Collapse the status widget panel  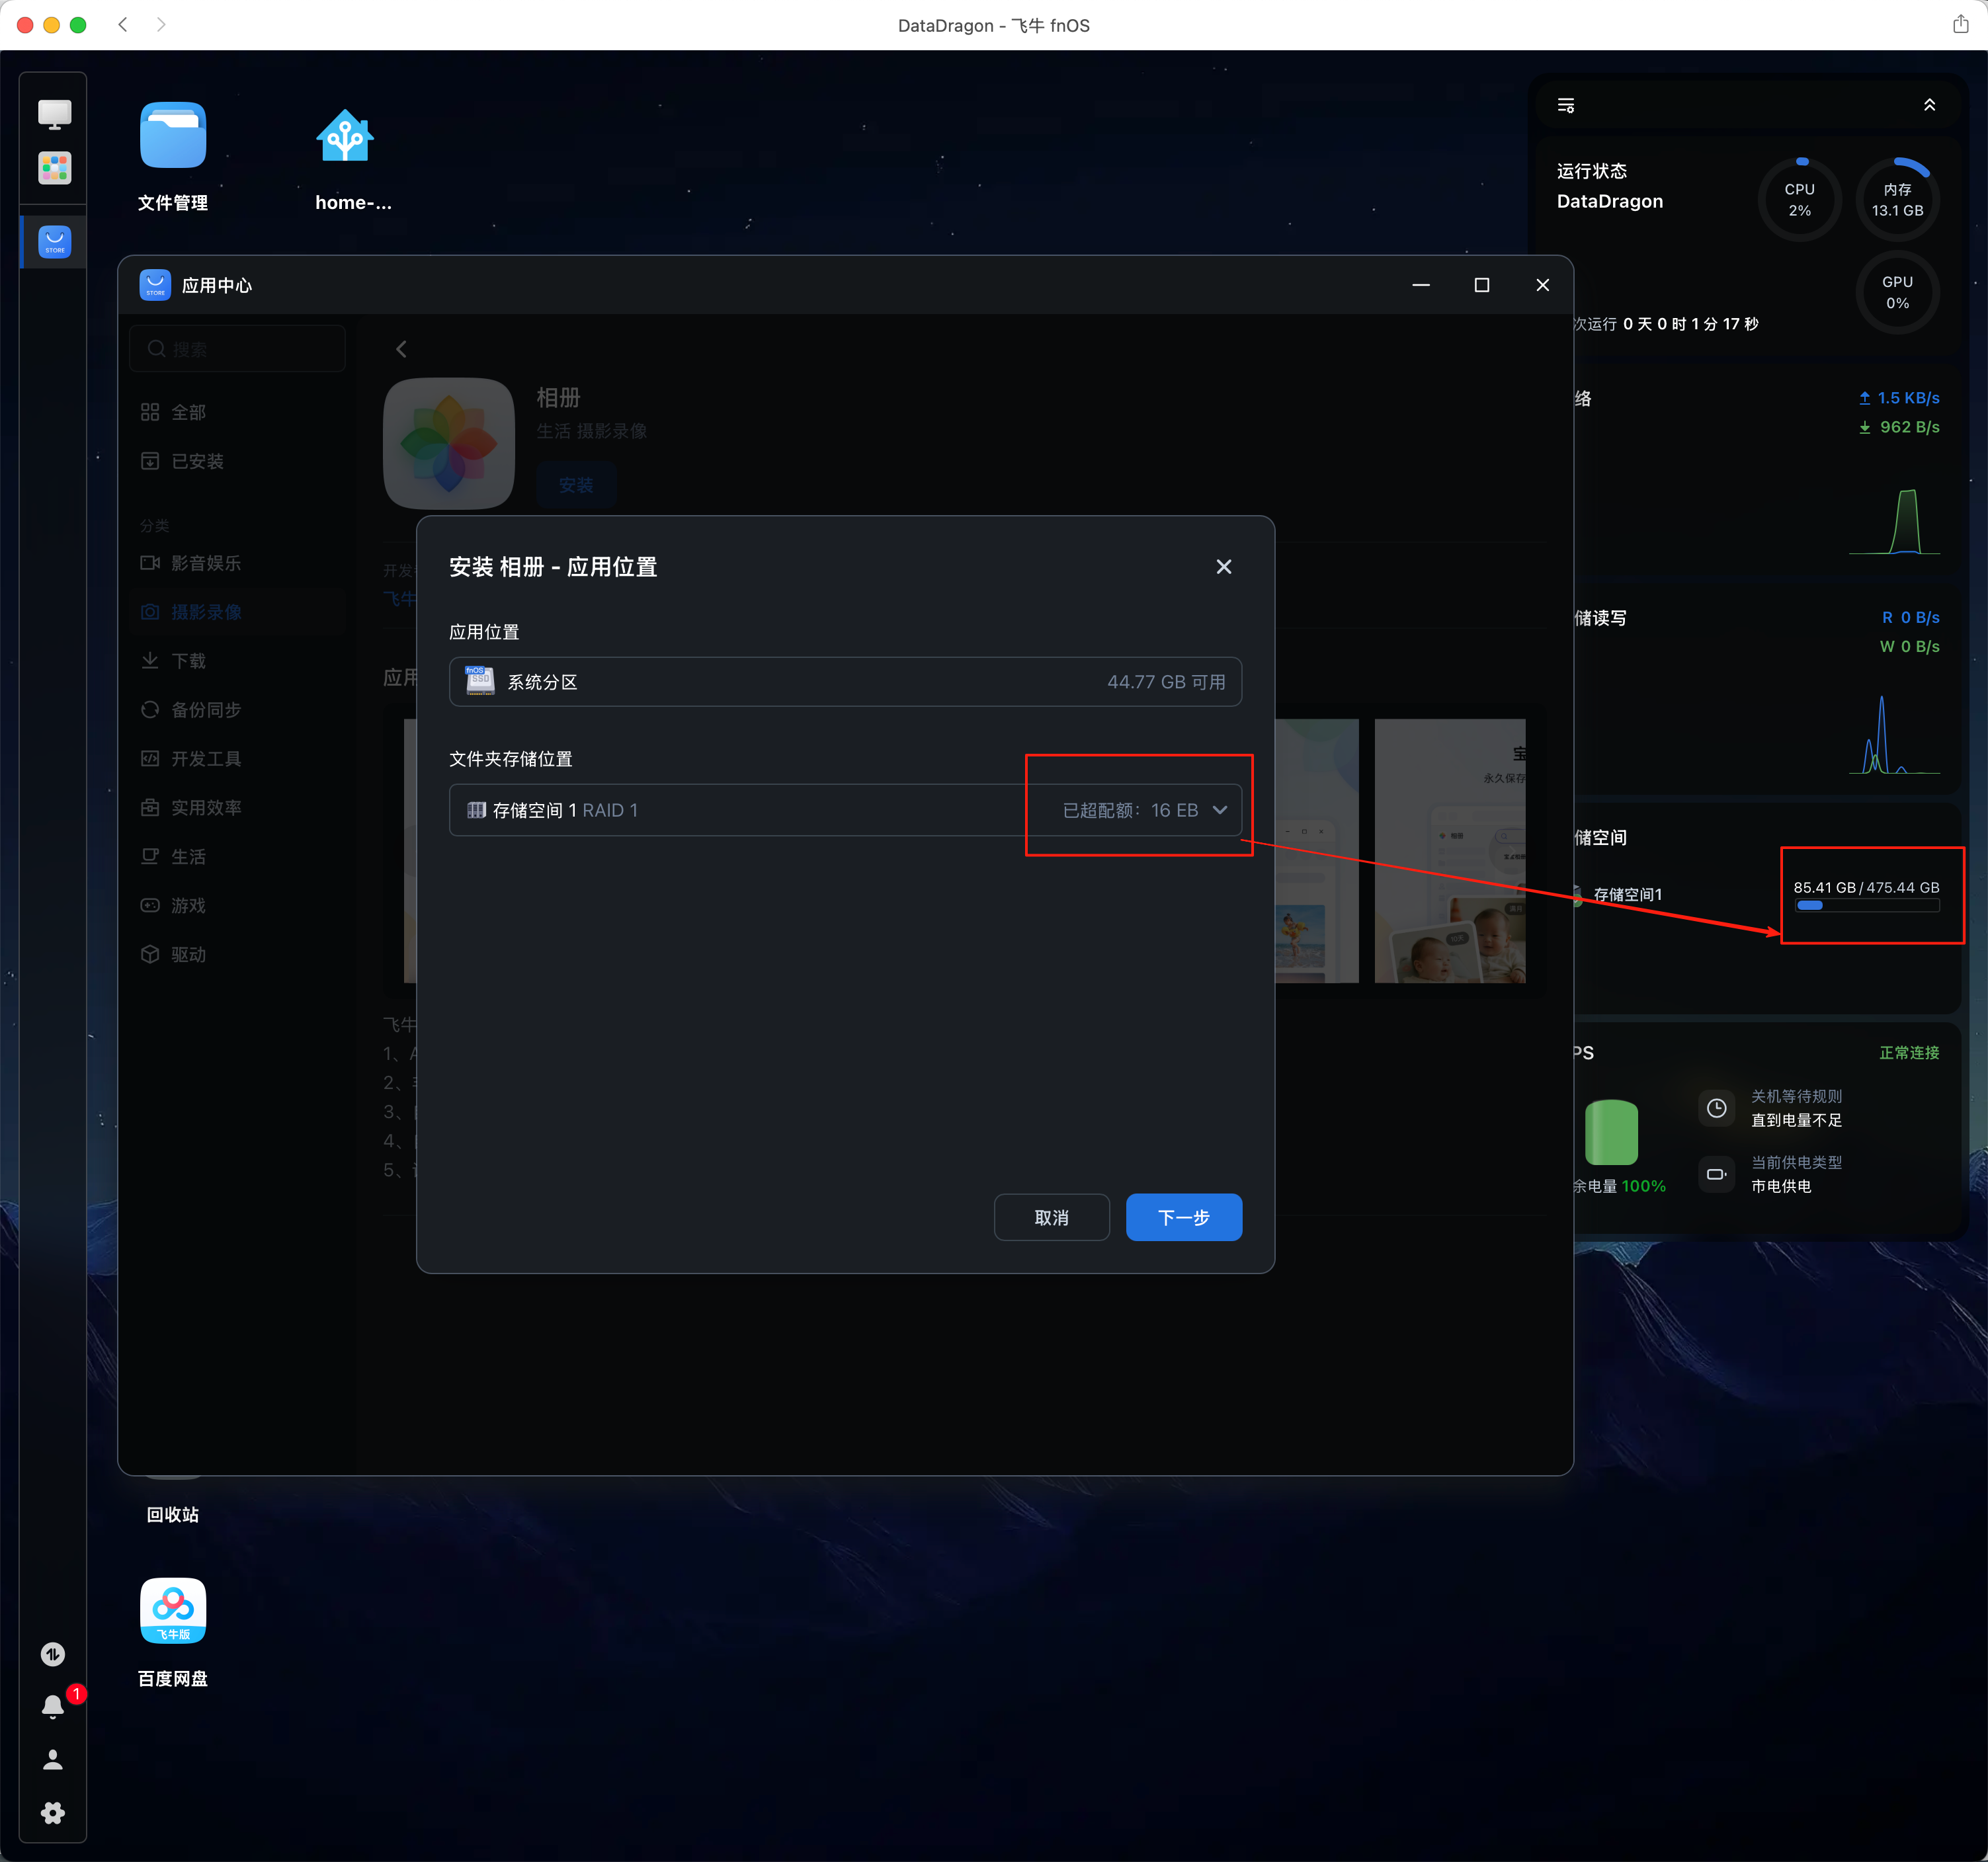[1929, 106]
